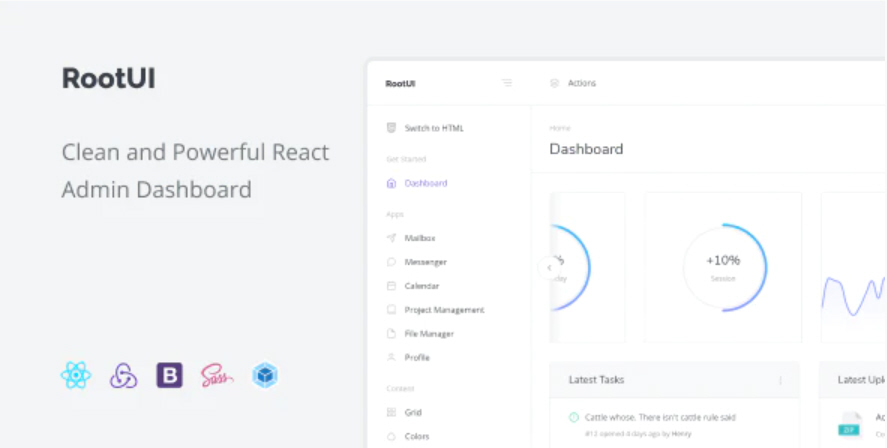Screen dimensions: 887x448
Task: Click the Home breadcrumb link
Action: point(560,128)
